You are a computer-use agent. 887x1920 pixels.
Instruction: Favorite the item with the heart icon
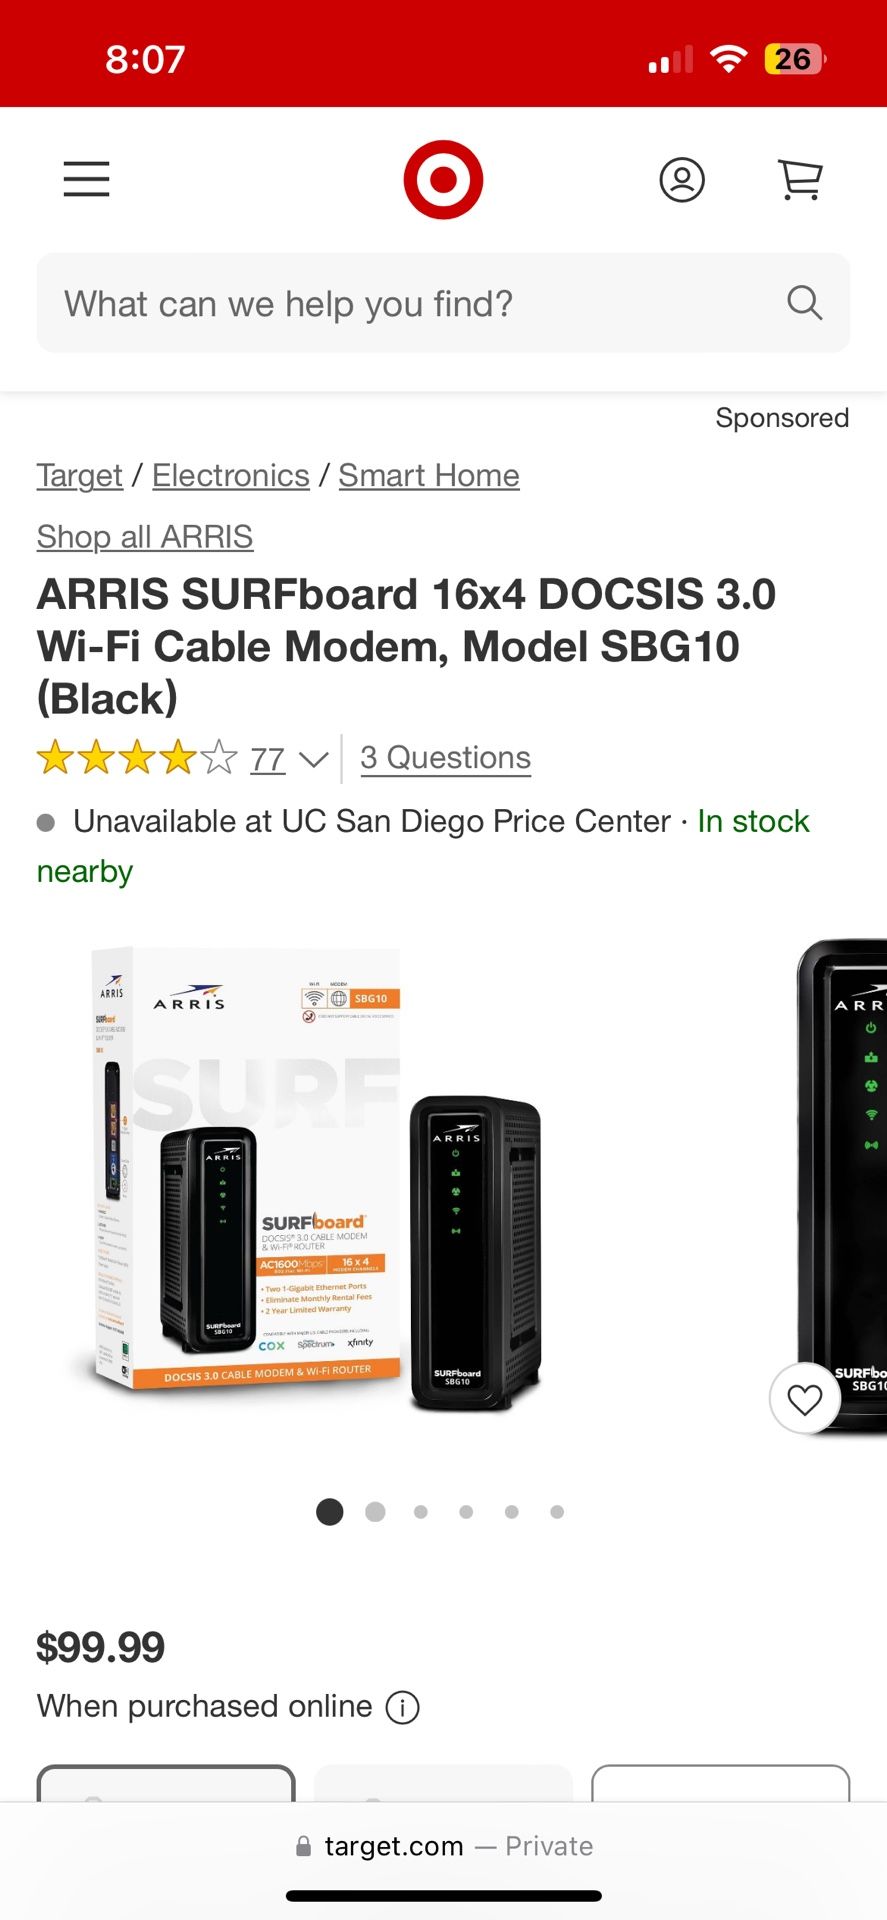805,1399
